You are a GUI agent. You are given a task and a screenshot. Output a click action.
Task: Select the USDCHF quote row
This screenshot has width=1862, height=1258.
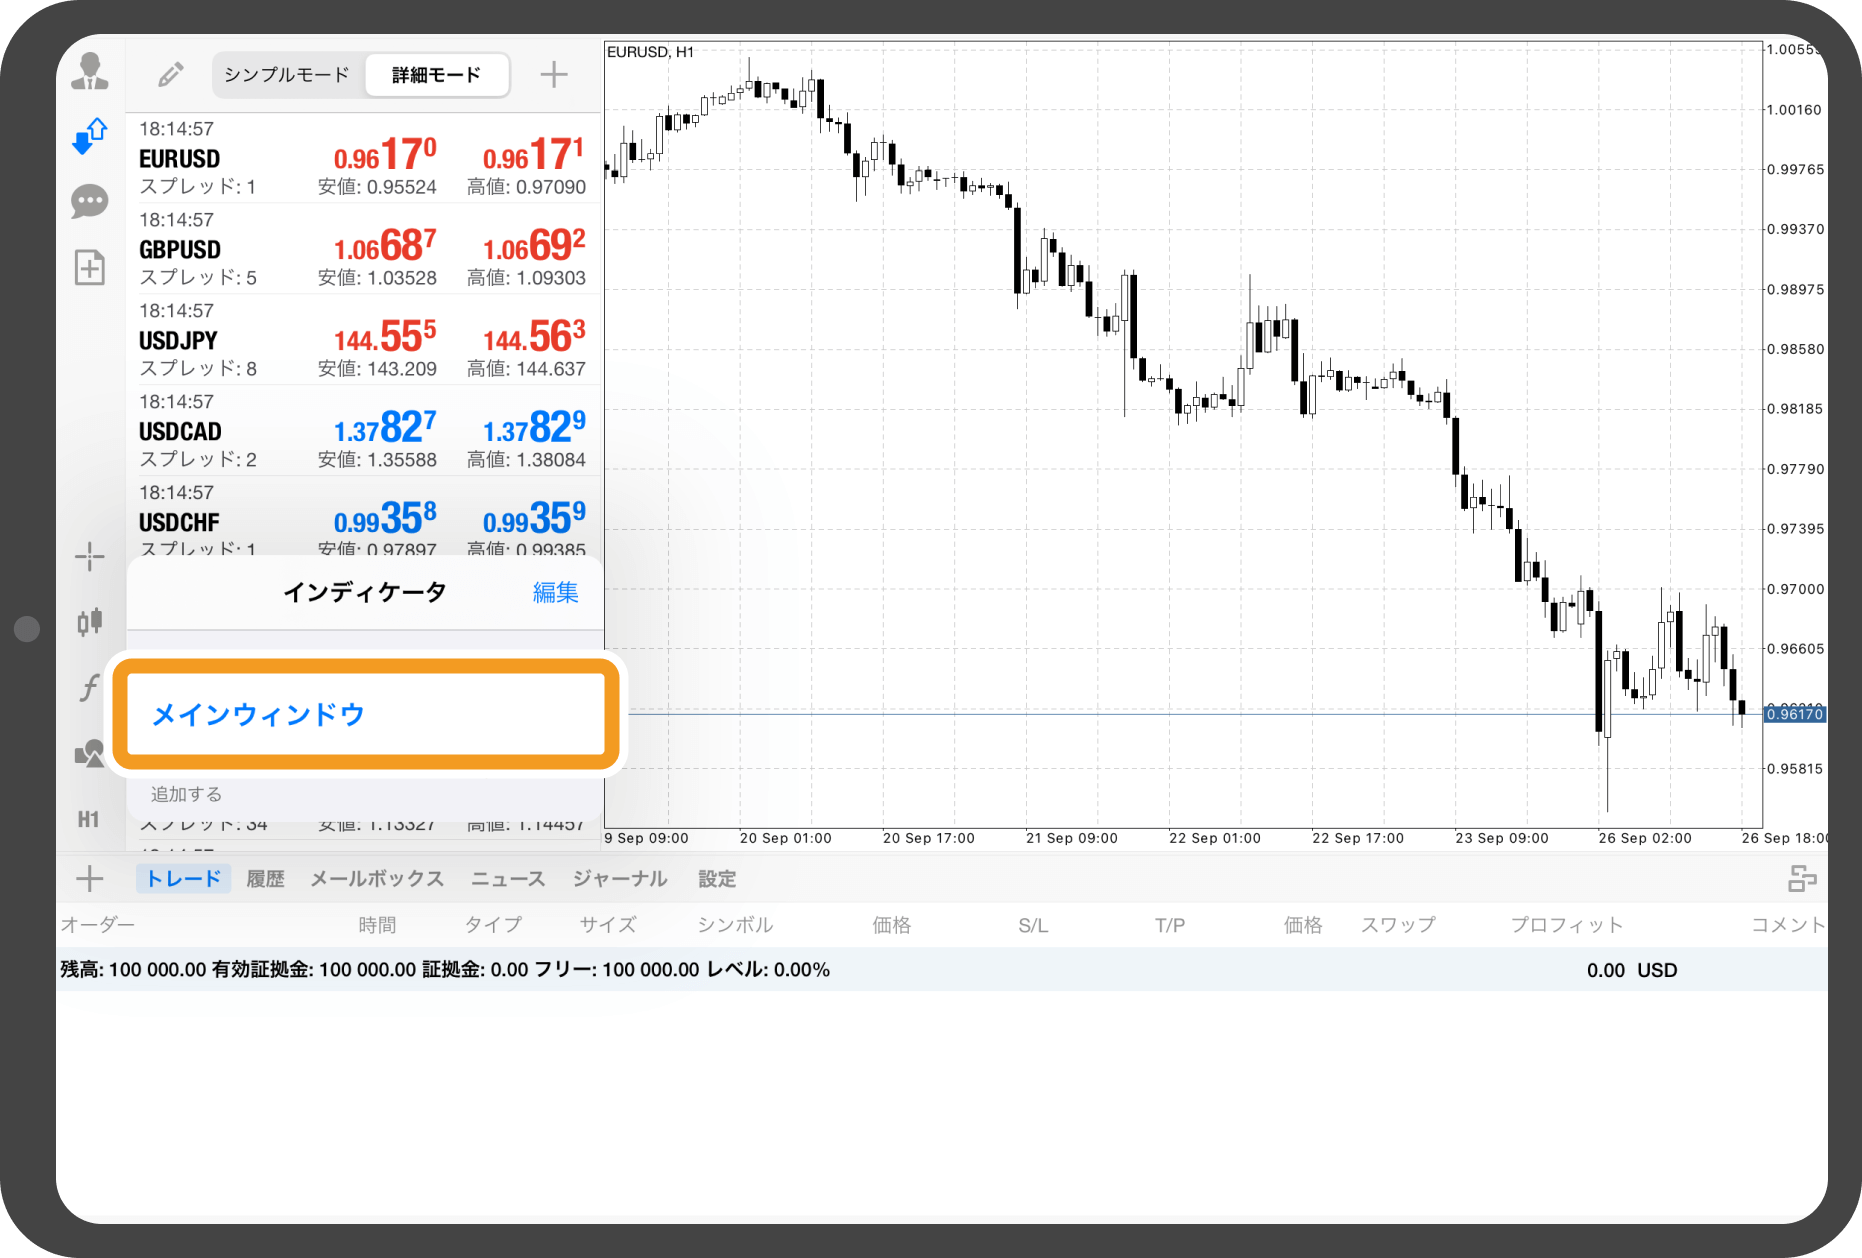click(x=364, y=518)
